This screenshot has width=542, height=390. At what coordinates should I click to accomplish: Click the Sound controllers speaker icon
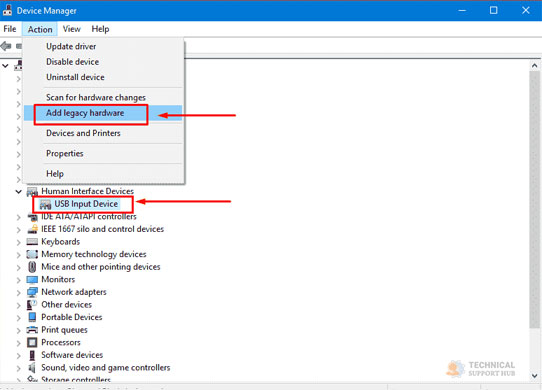tap(32, 368)
